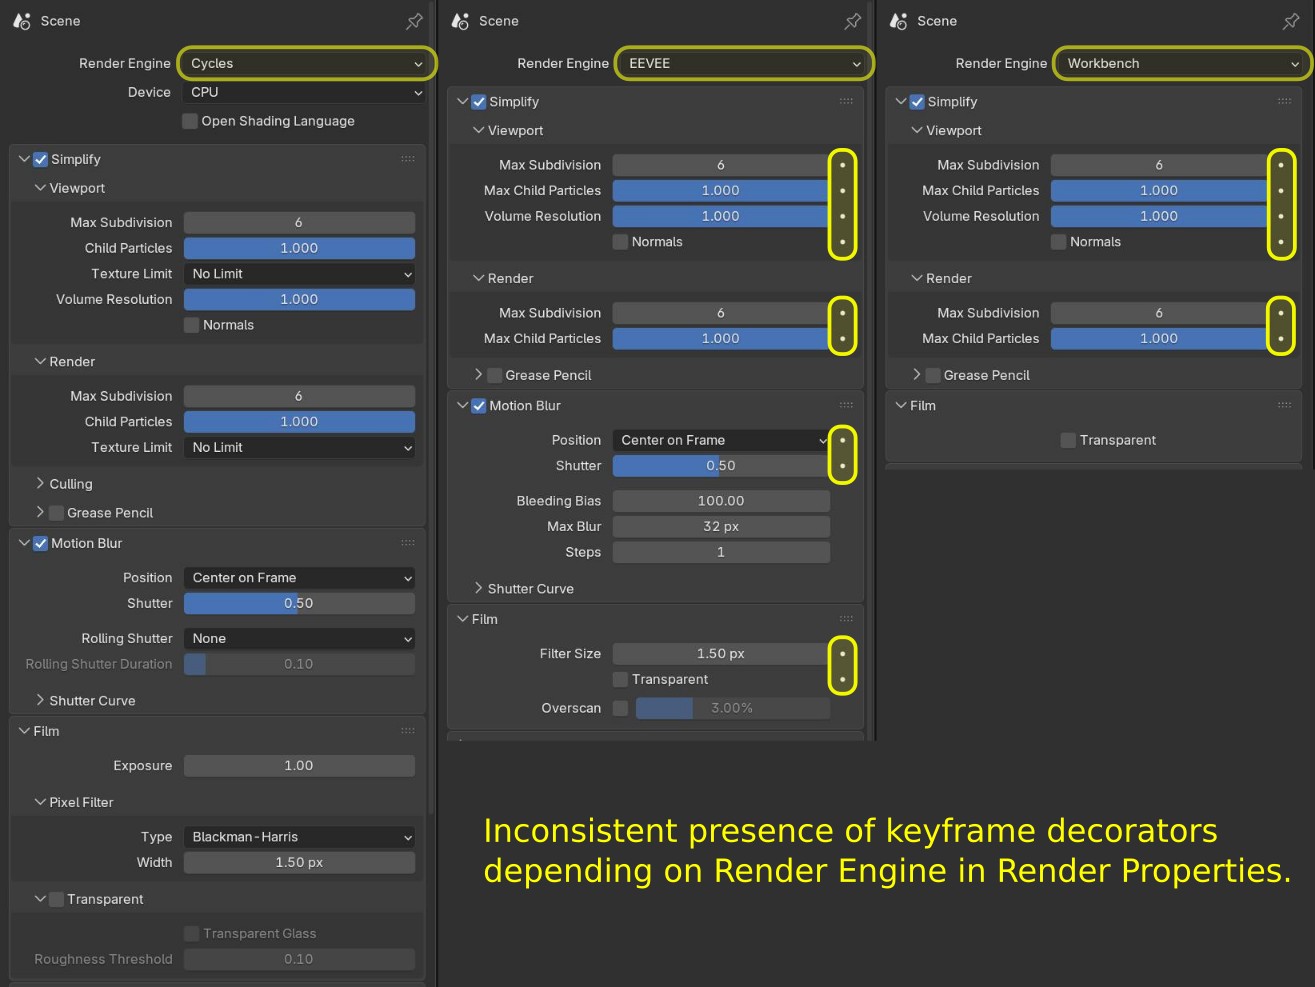Image resolution: width=1315 pixels, height=987 pixels.
Task: Click the Scene icon in the Cycles panel header
Action: point(23,21)
